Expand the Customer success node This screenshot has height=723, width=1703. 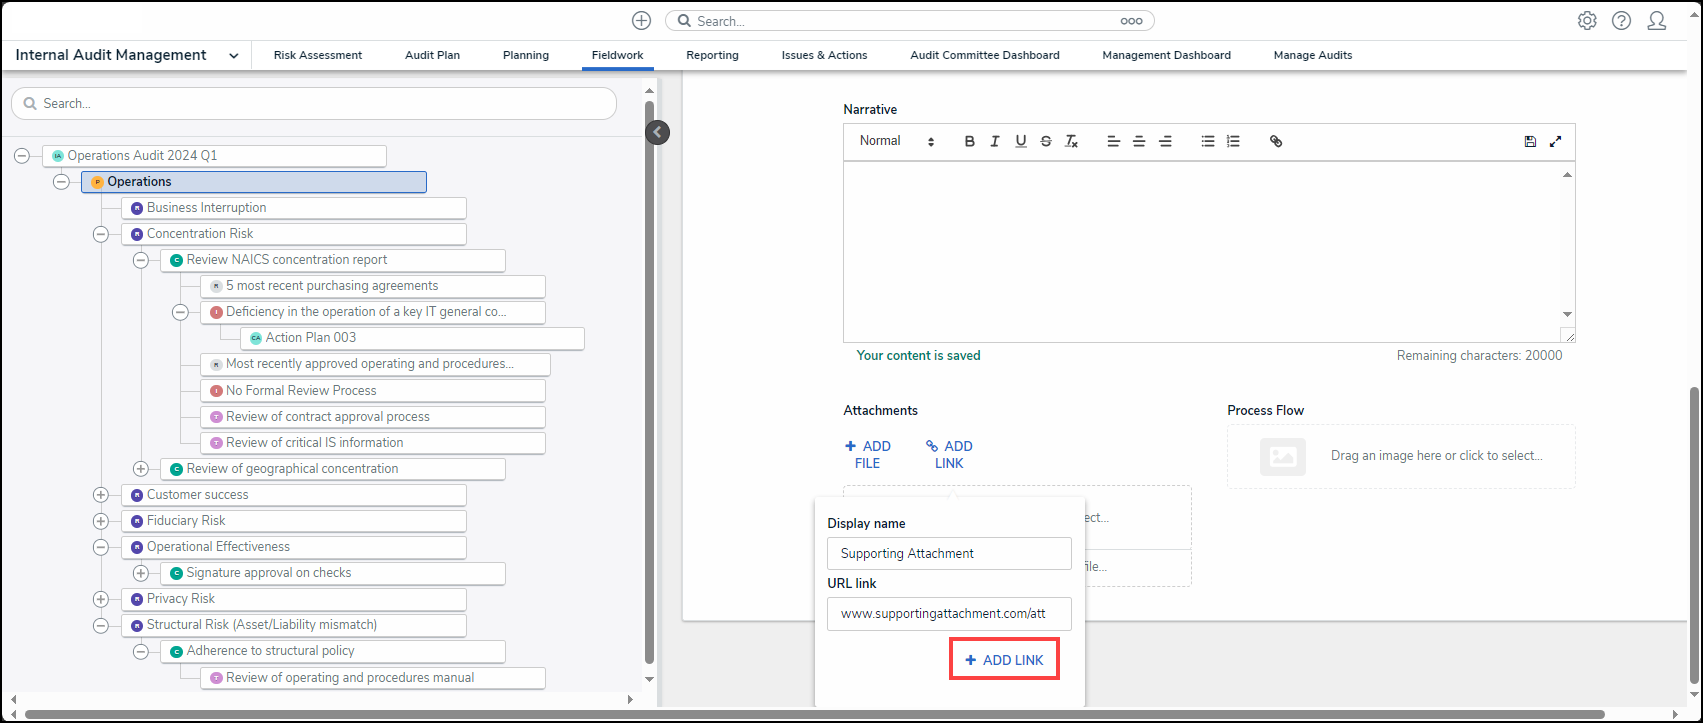tap(101, 495)
